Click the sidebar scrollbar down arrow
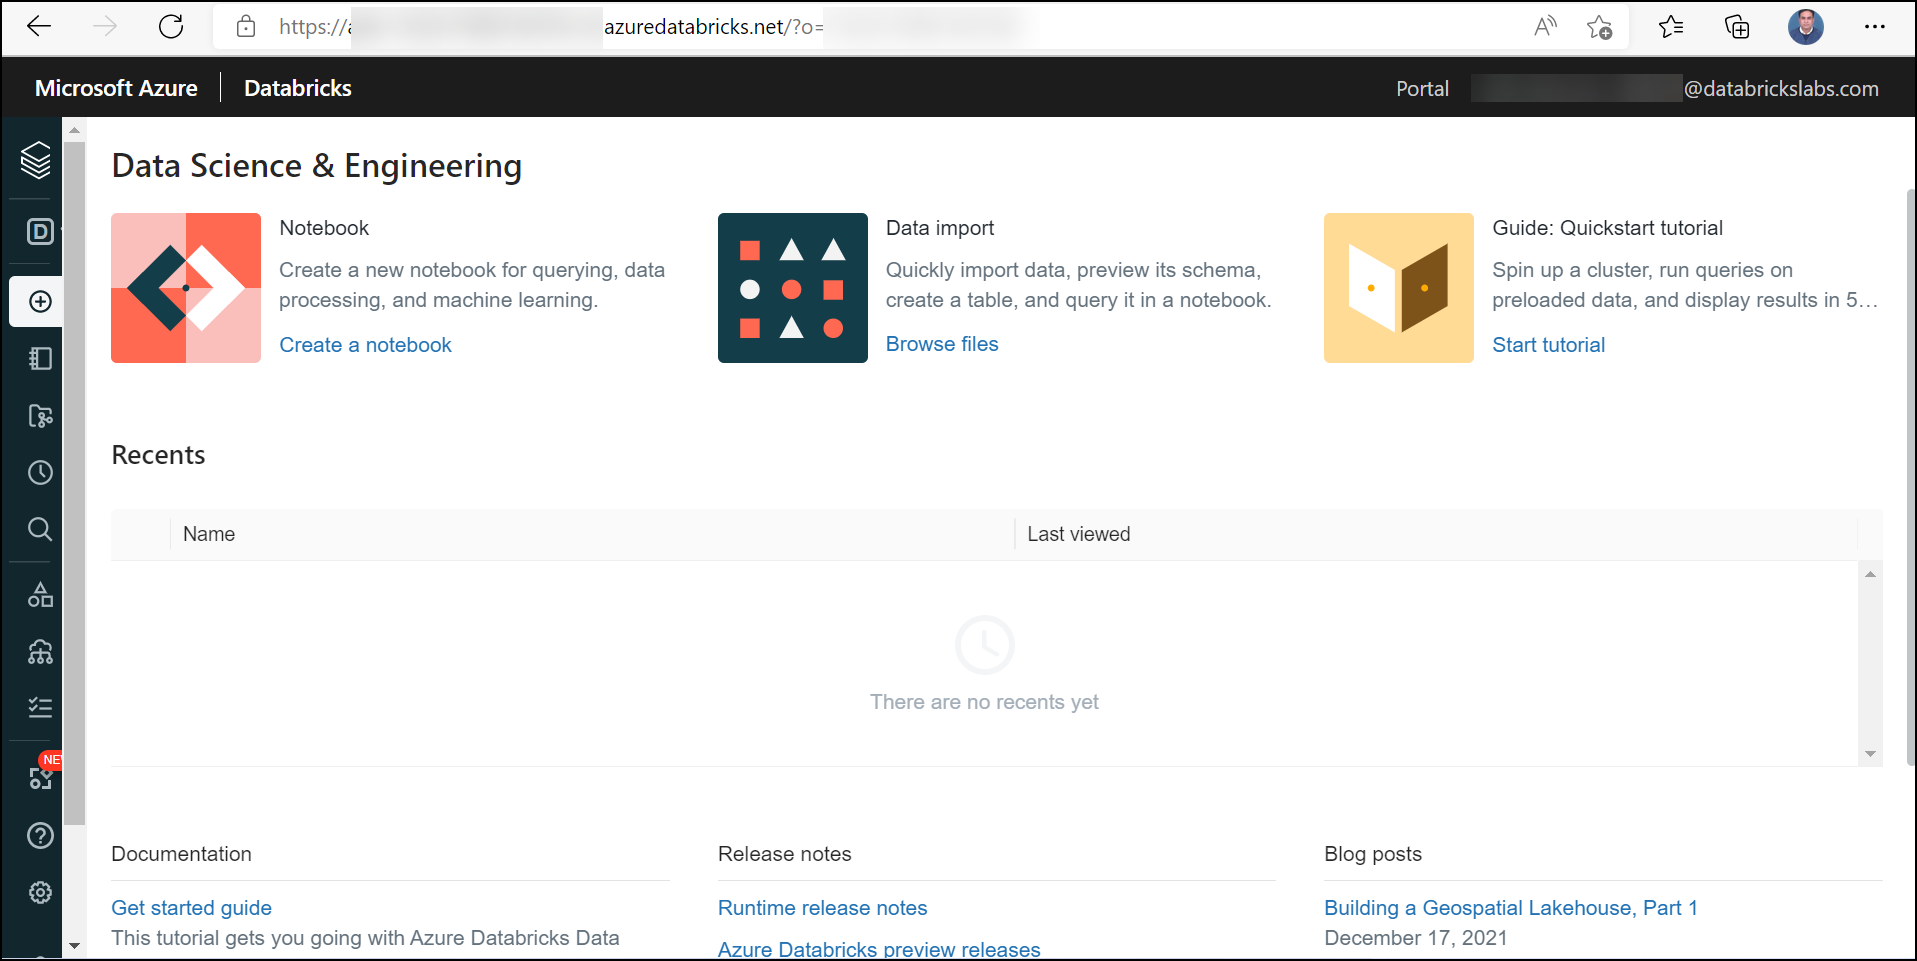This screenshot has height=961, width=1917. [x=74, y=945]
